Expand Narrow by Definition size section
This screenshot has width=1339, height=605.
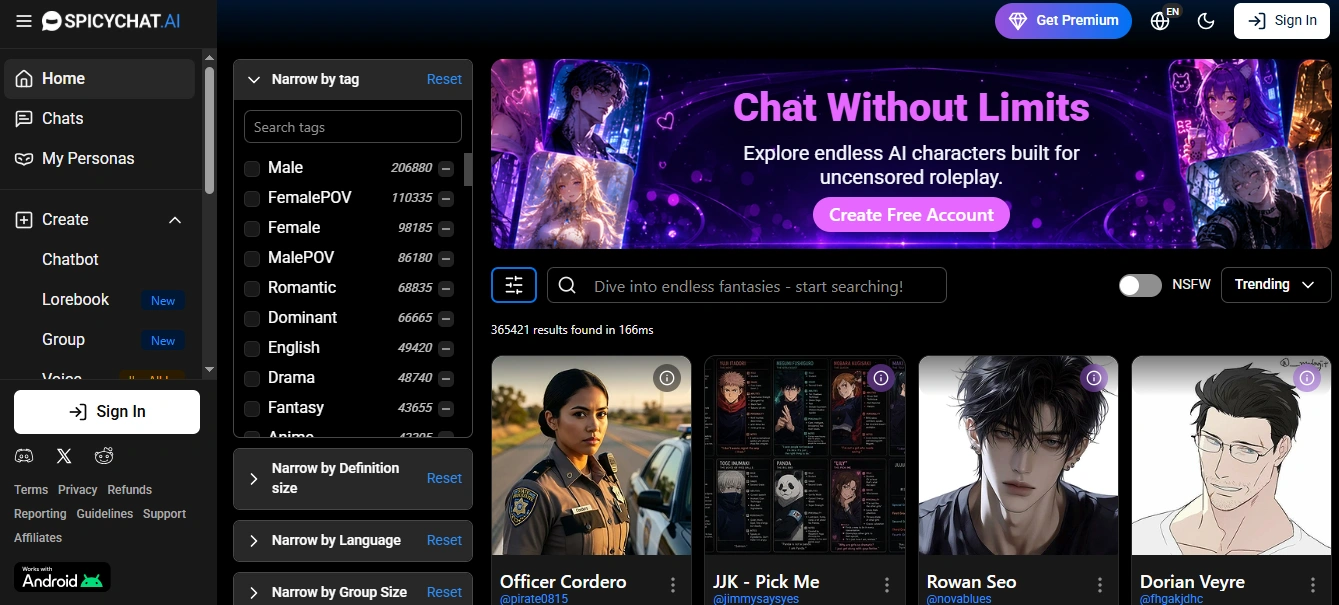tap(253, 478)
